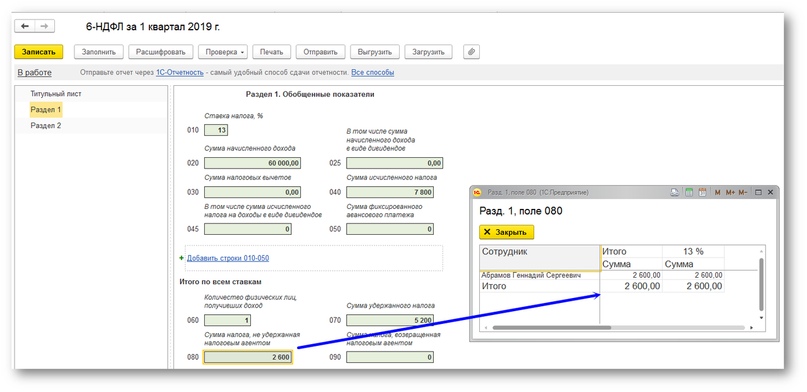Click the Отправить button
The height and width of the screenshot is (392, 807).
tap(320, 52)
